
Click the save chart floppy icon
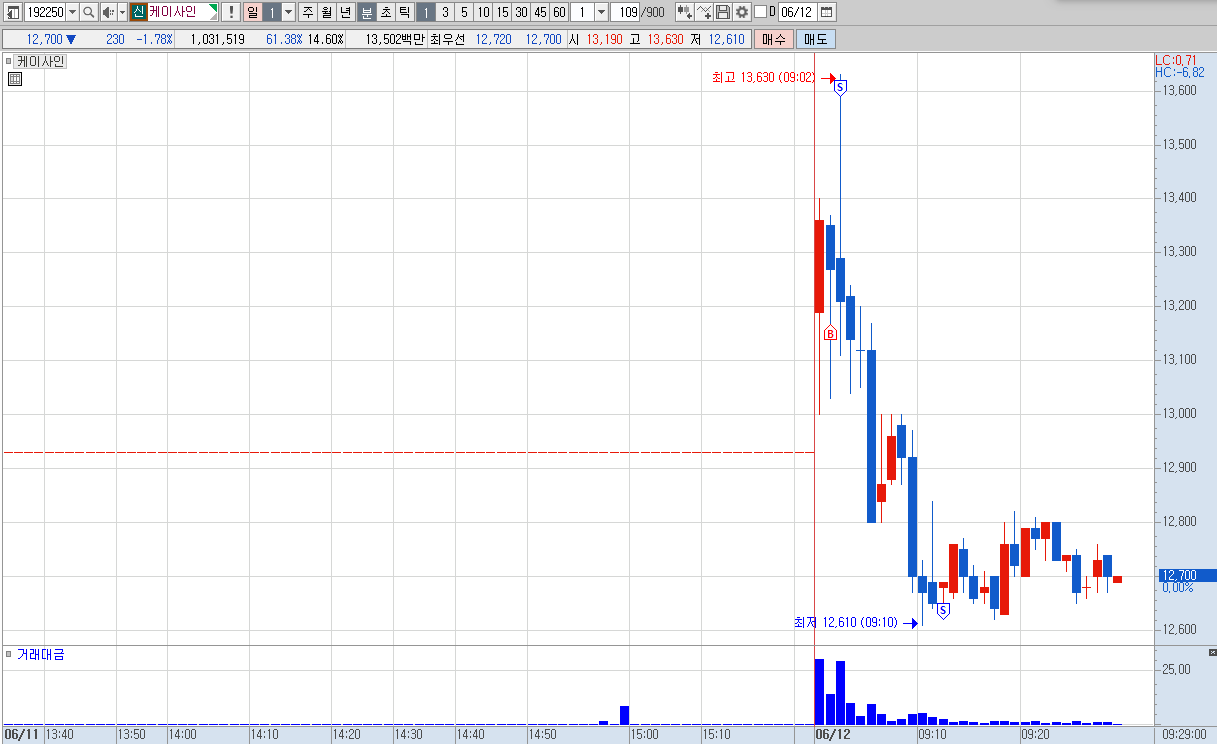point(723,12)
